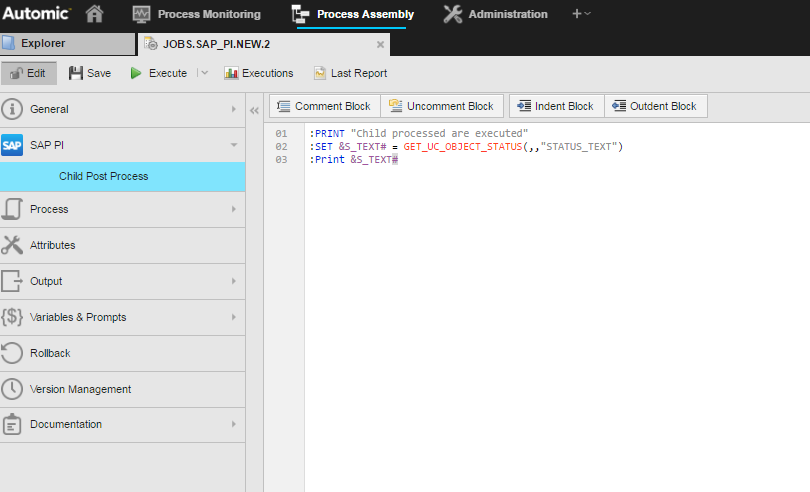Click the General info icon

[12, 109]
